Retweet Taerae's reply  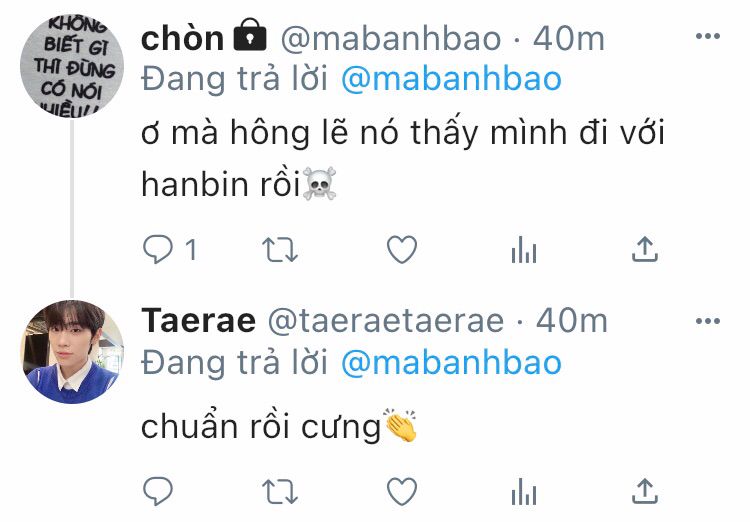coord(280,492)
